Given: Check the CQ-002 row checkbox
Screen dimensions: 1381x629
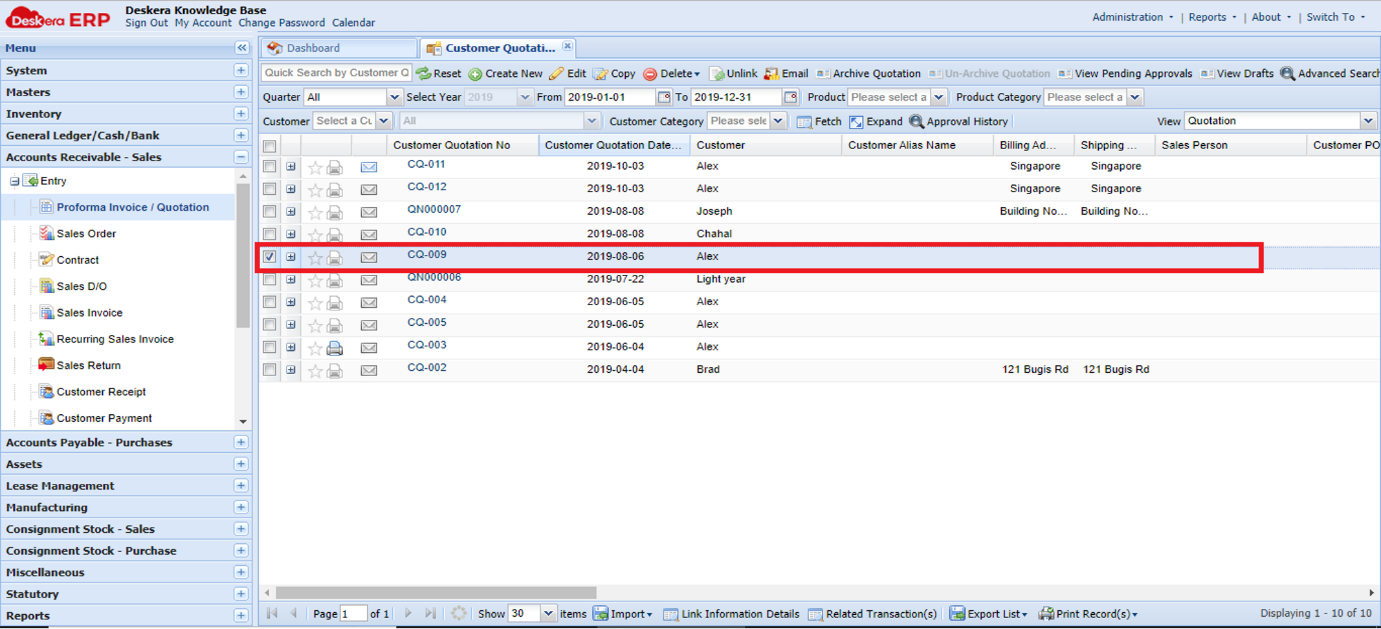Looking at the screenshot, I should (x=270, y=370).
